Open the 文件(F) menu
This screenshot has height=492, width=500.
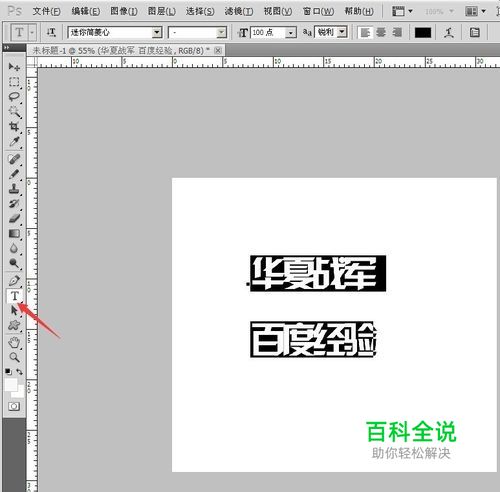click(46, 11)
